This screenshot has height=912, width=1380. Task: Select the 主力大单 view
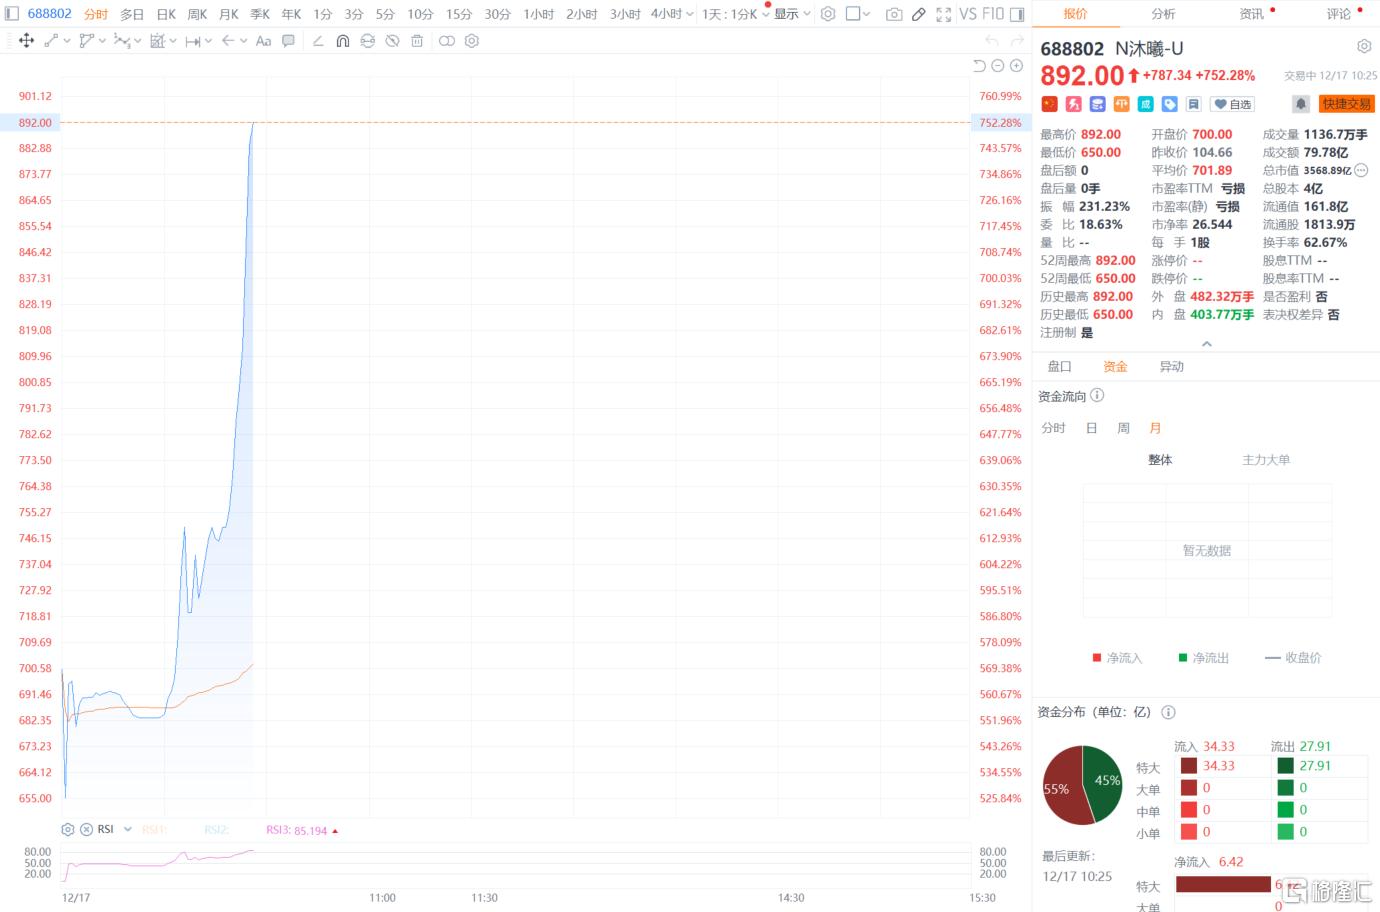pos(1266,460)
